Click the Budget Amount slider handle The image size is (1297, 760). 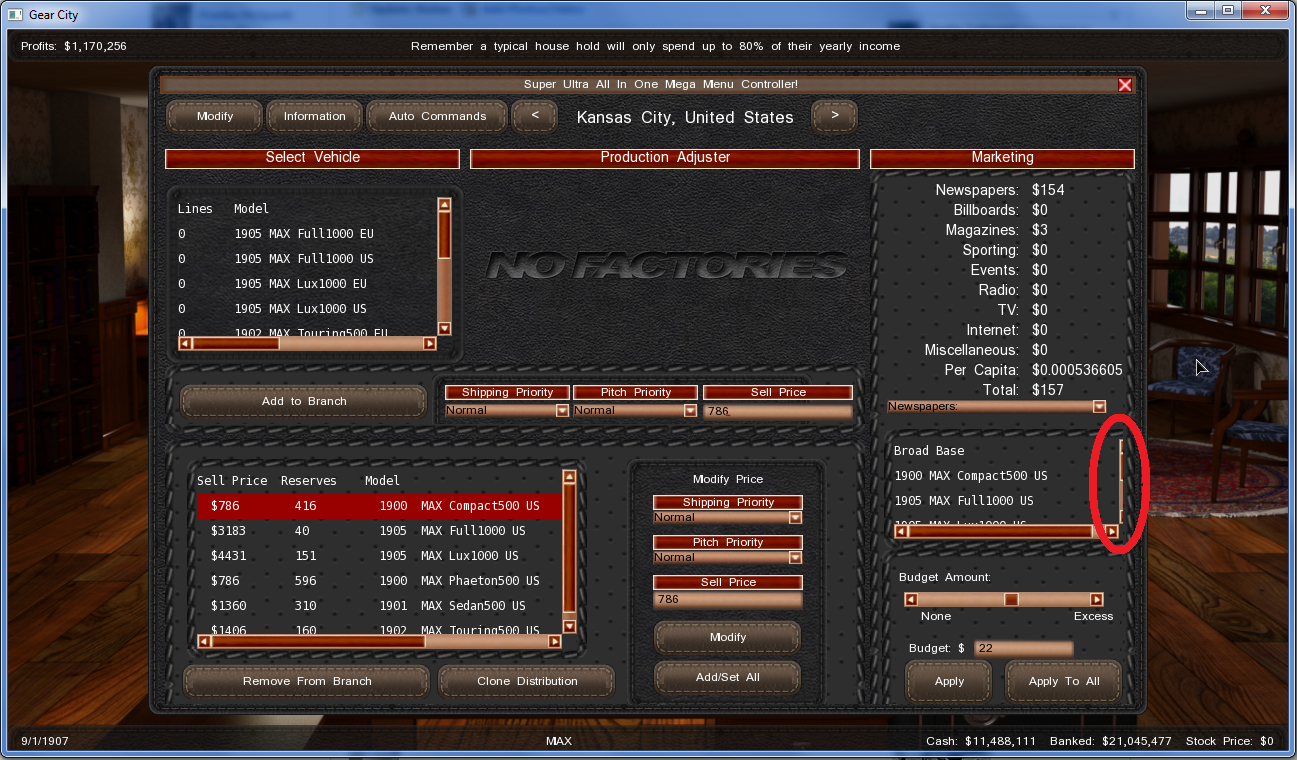pos(1011,600)
